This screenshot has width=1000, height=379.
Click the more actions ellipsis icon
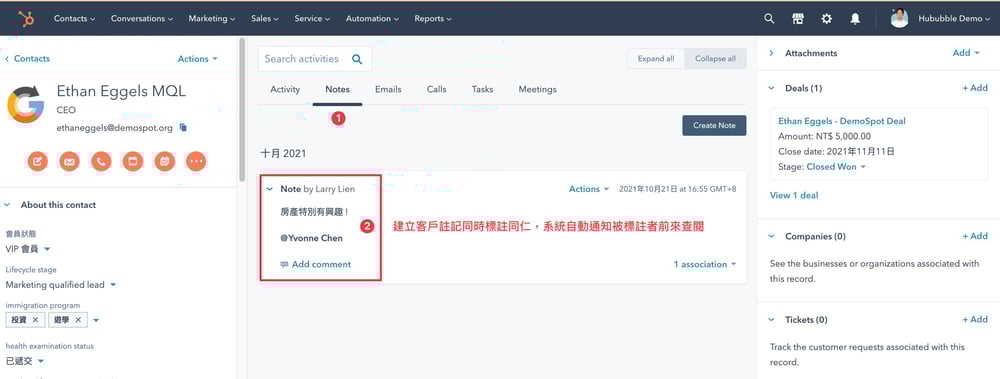click(196, 161)
